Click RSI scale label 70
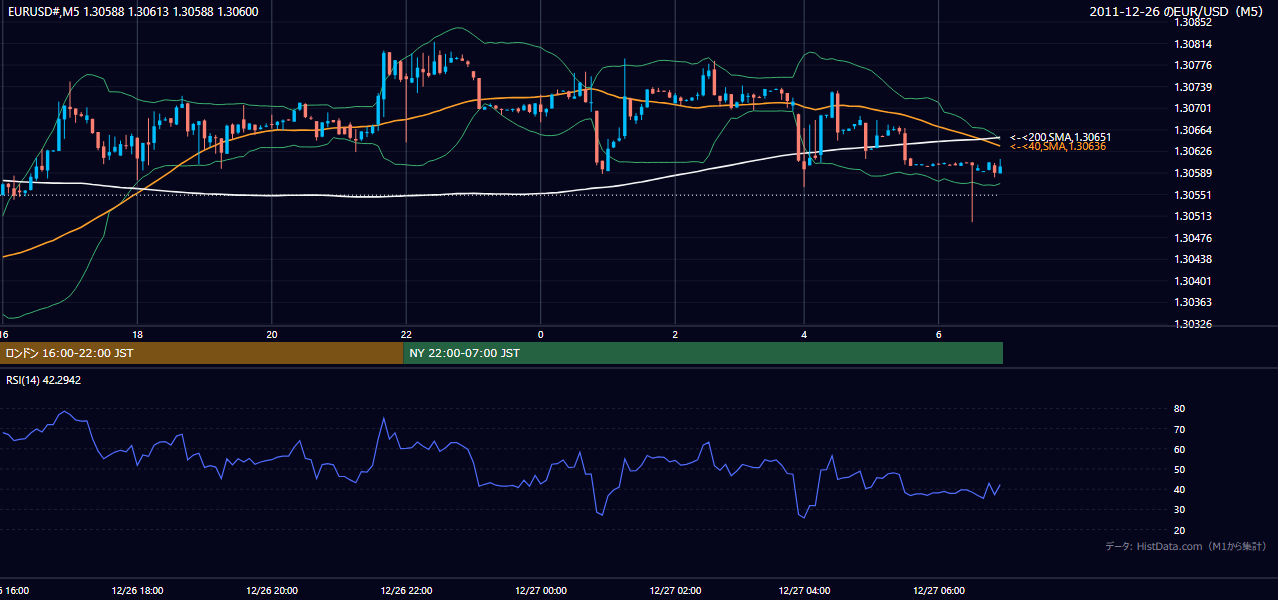1278x600 pixels. pyautogui.click(x=1180, y=429)
